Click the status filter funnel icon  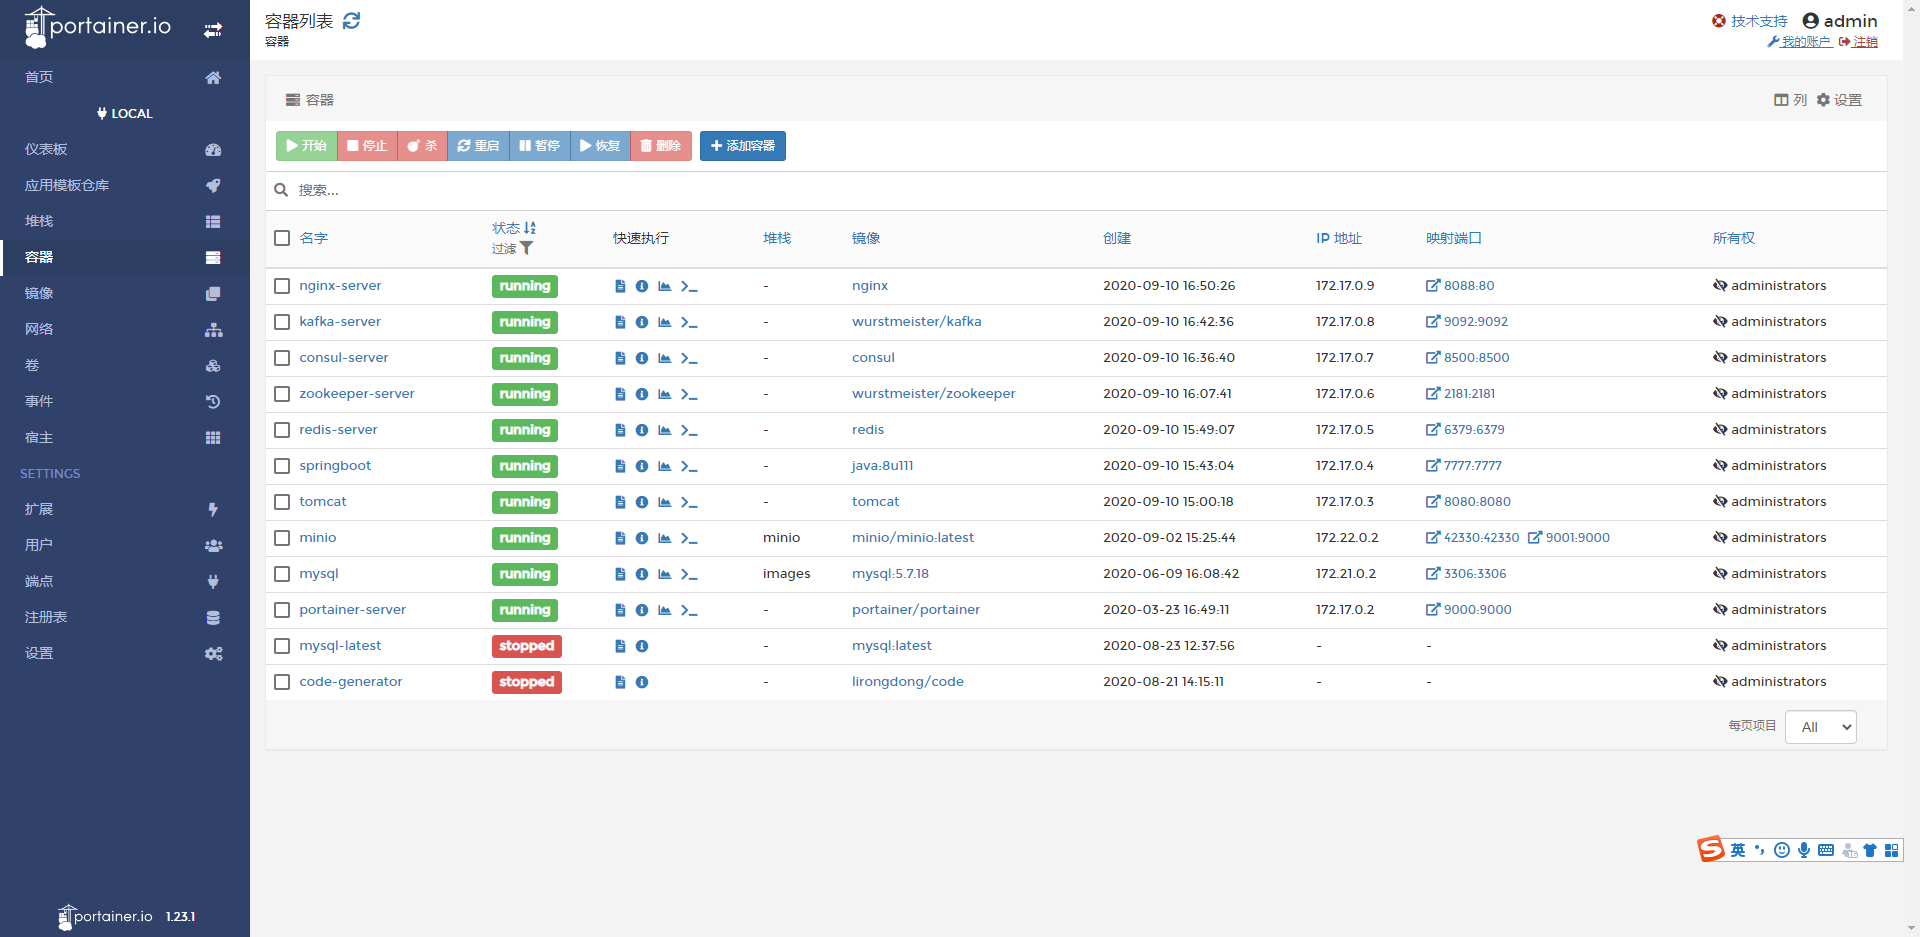click(527, 248)
